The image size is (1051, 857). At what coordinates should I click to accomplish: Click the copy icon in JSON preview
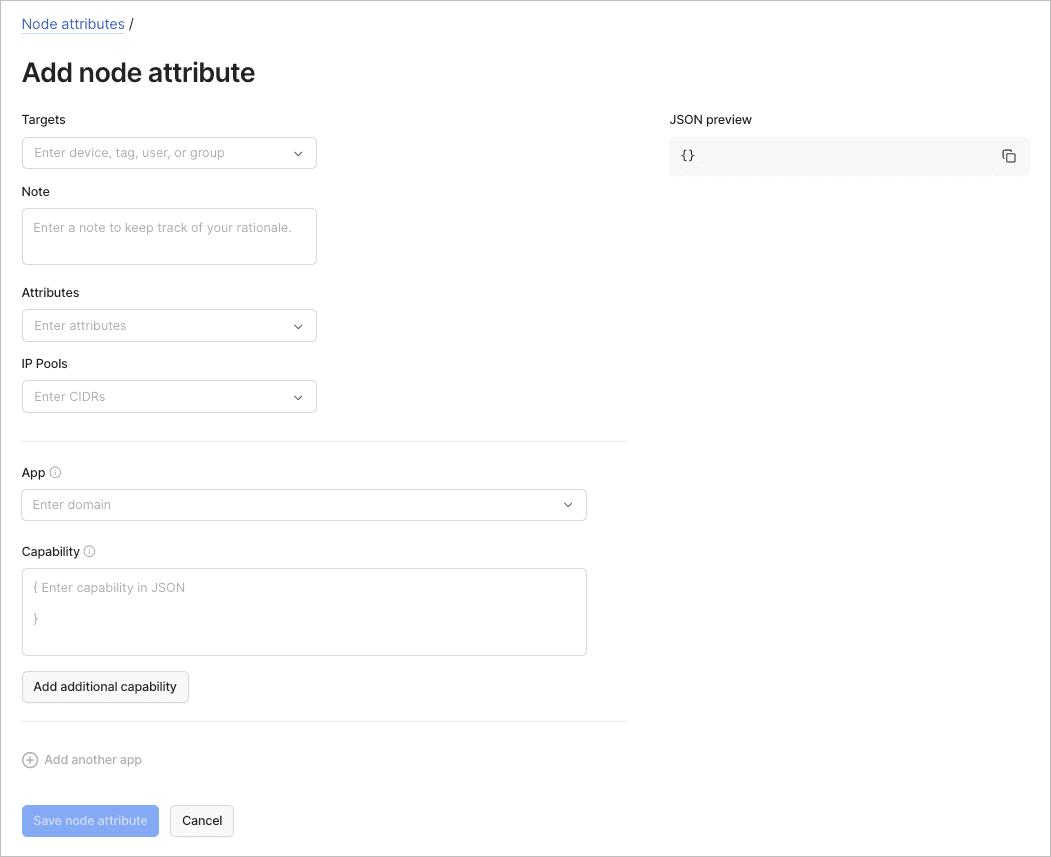pos(1009,156)
